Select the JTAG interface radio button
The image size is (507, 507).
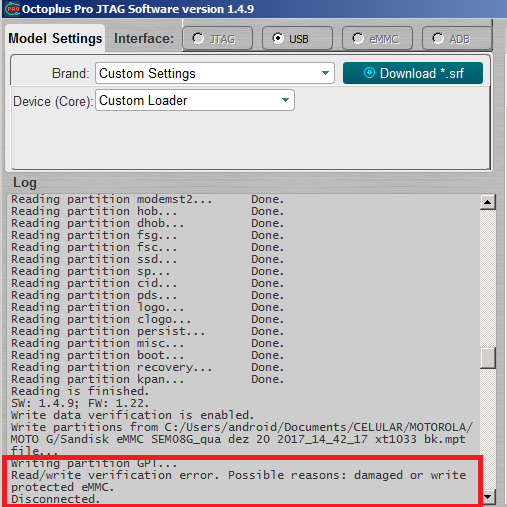pyautogui.click(x=198, y=39)
